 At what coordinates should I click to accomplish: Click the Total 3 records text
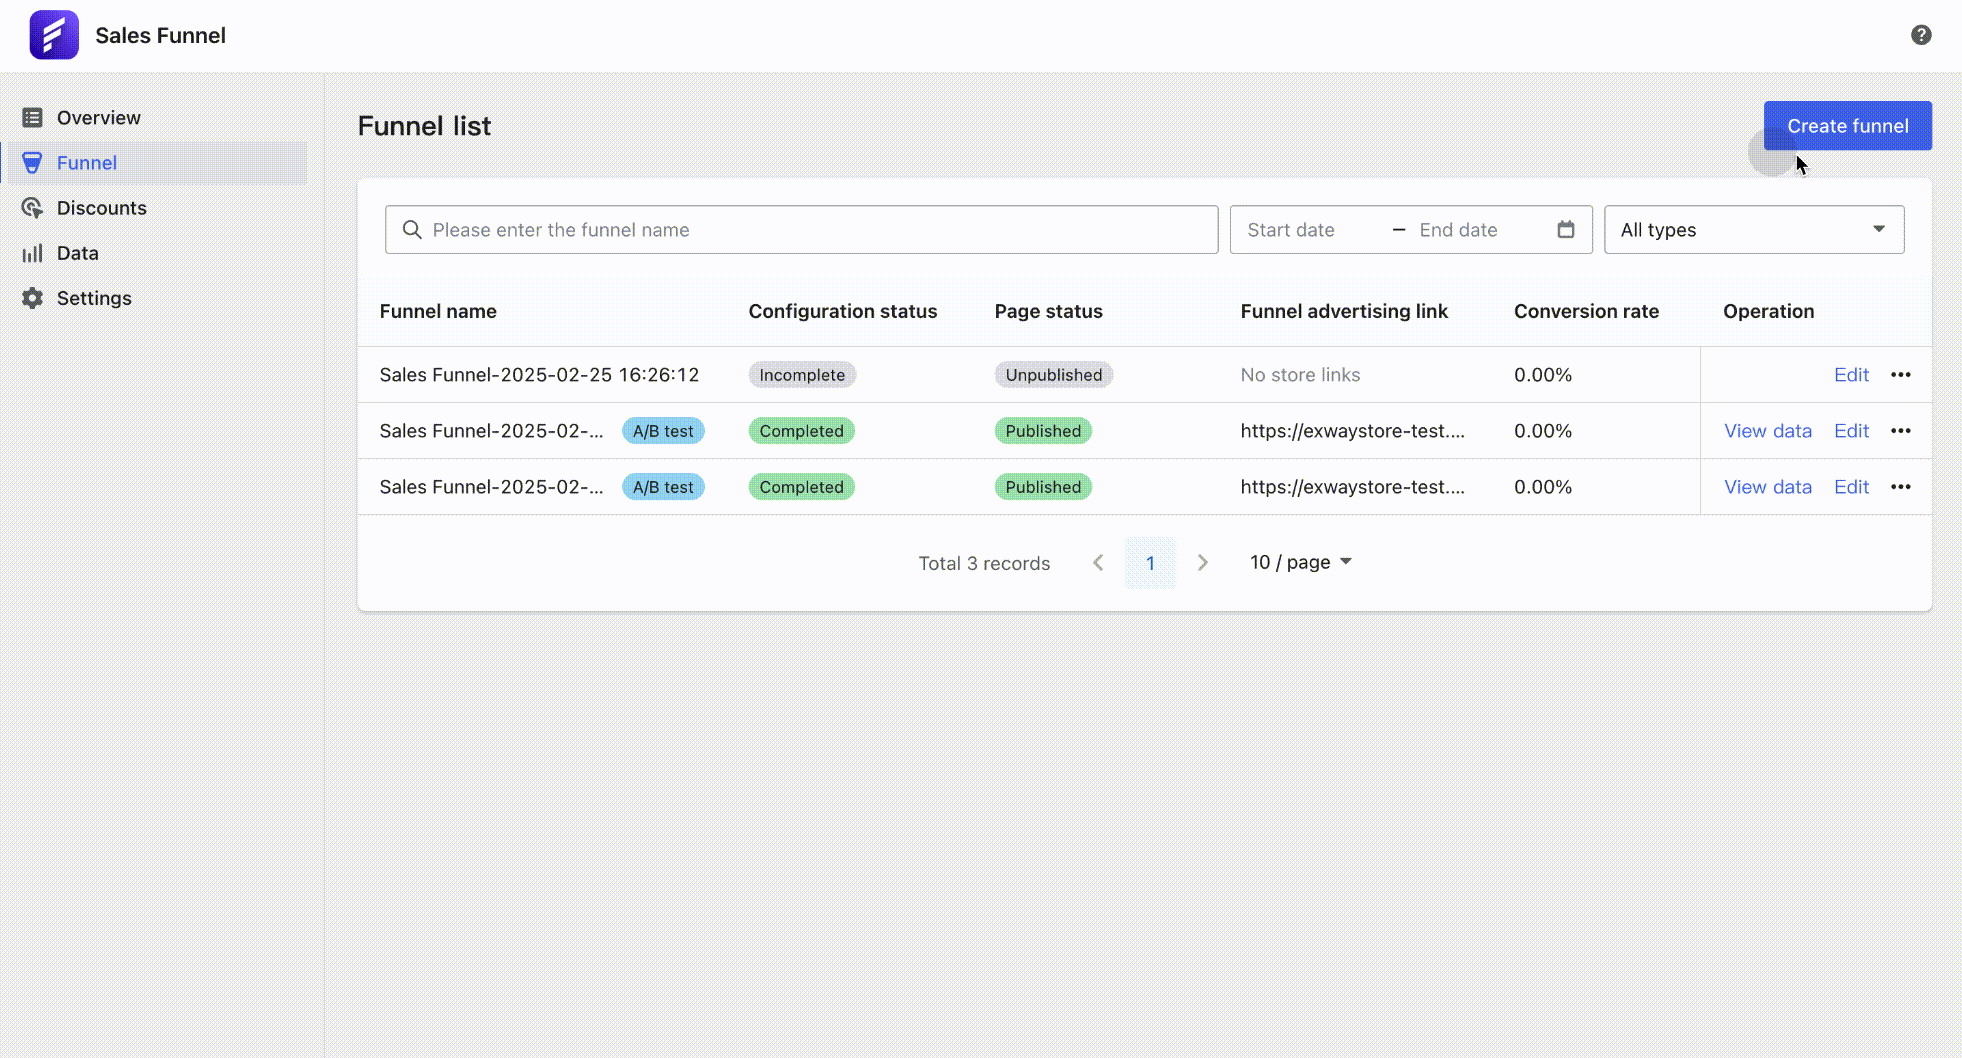point(984,563)
